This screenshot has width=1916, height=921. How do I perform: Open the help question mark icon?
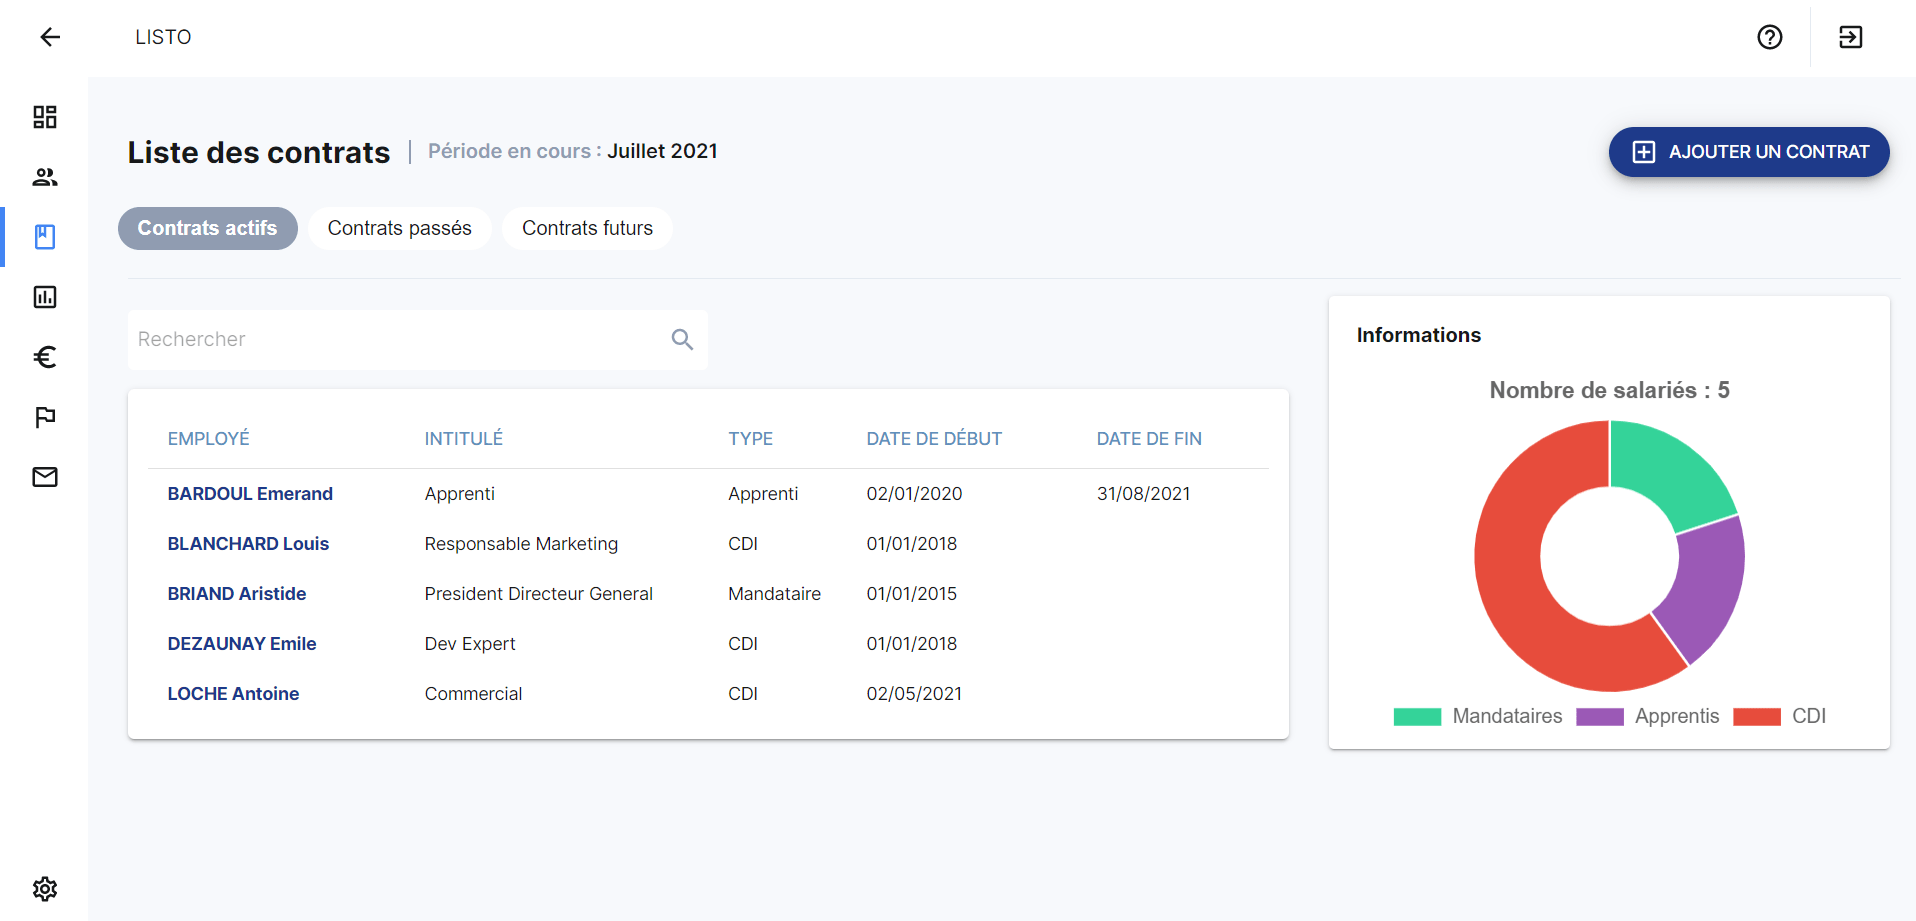tap(1770, 37)
